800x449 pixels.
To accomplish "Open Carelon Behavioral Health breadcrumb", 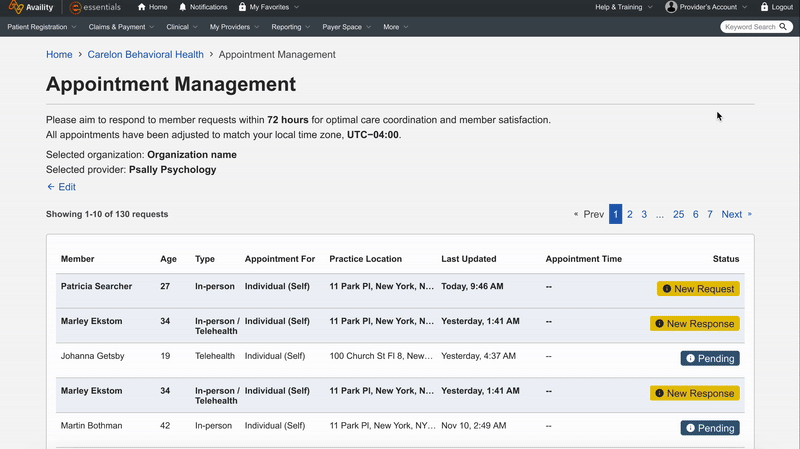I will [145, 55].
